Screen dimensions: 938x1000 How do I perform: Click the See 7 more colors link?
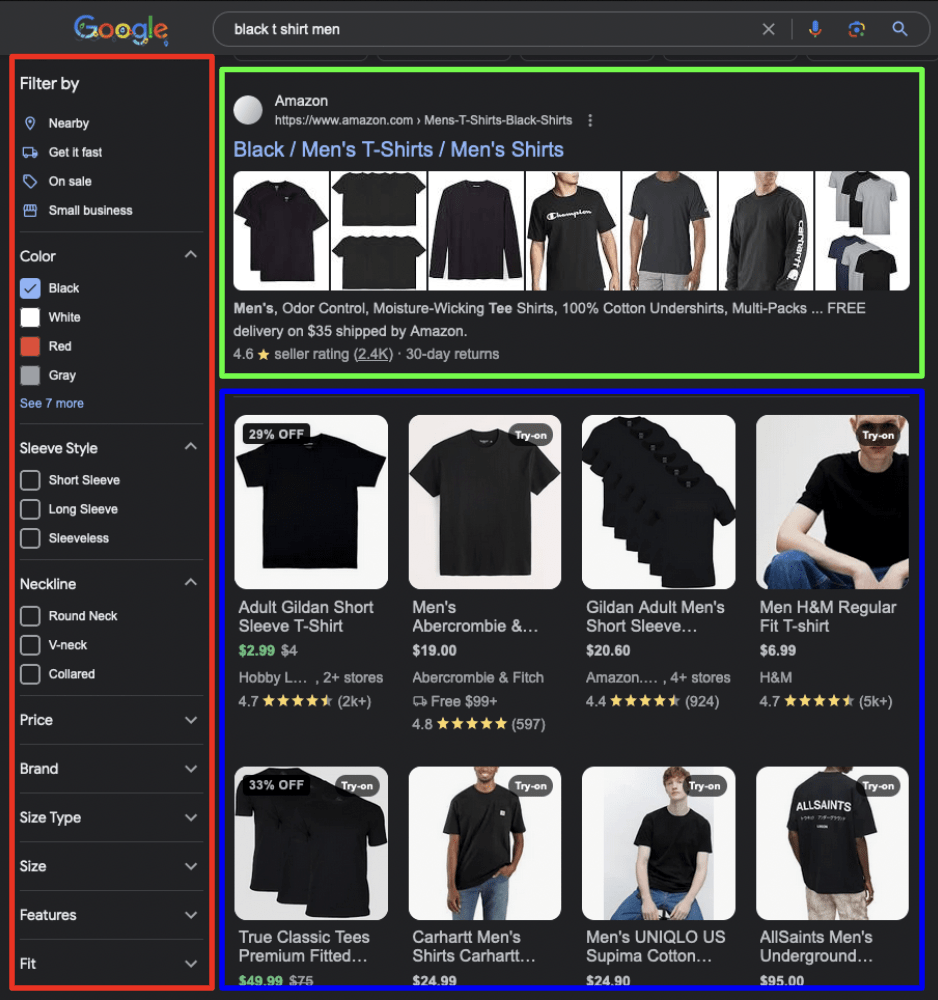[51, 403]
